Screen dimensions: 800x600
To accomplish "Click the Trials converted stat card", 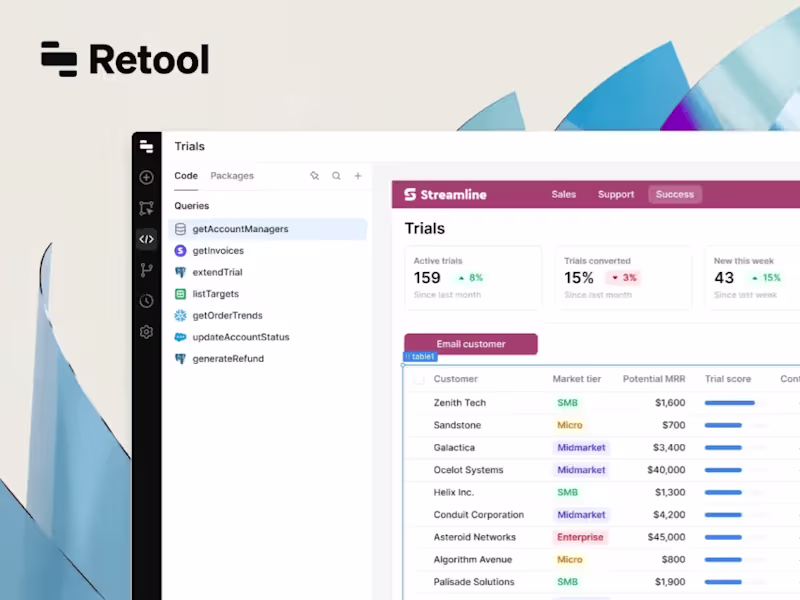I will pyautogui.click(x=623, y=278).
